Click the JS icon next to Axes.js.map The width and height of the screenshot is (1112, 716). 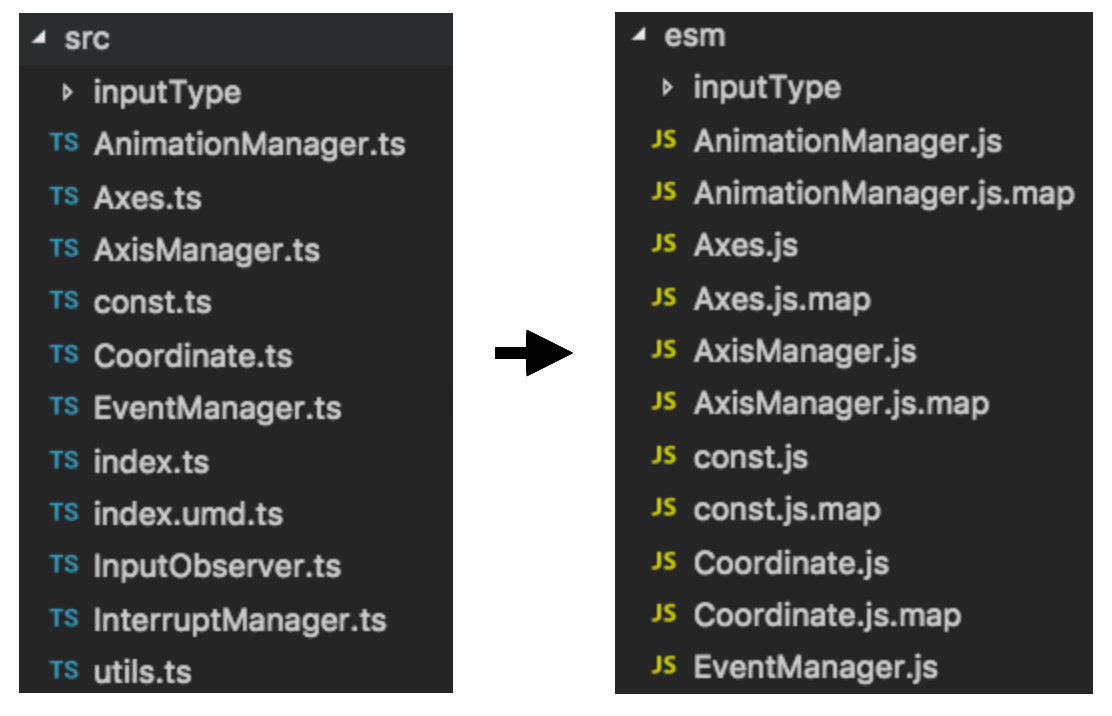(x=663, y=298)
